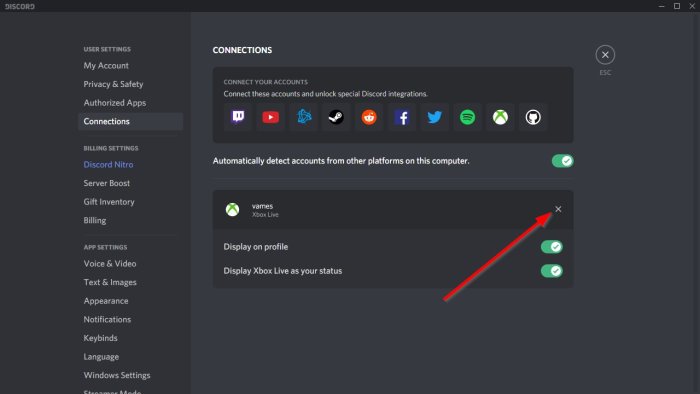Minimize the Discord window

(x=662, y=6)
